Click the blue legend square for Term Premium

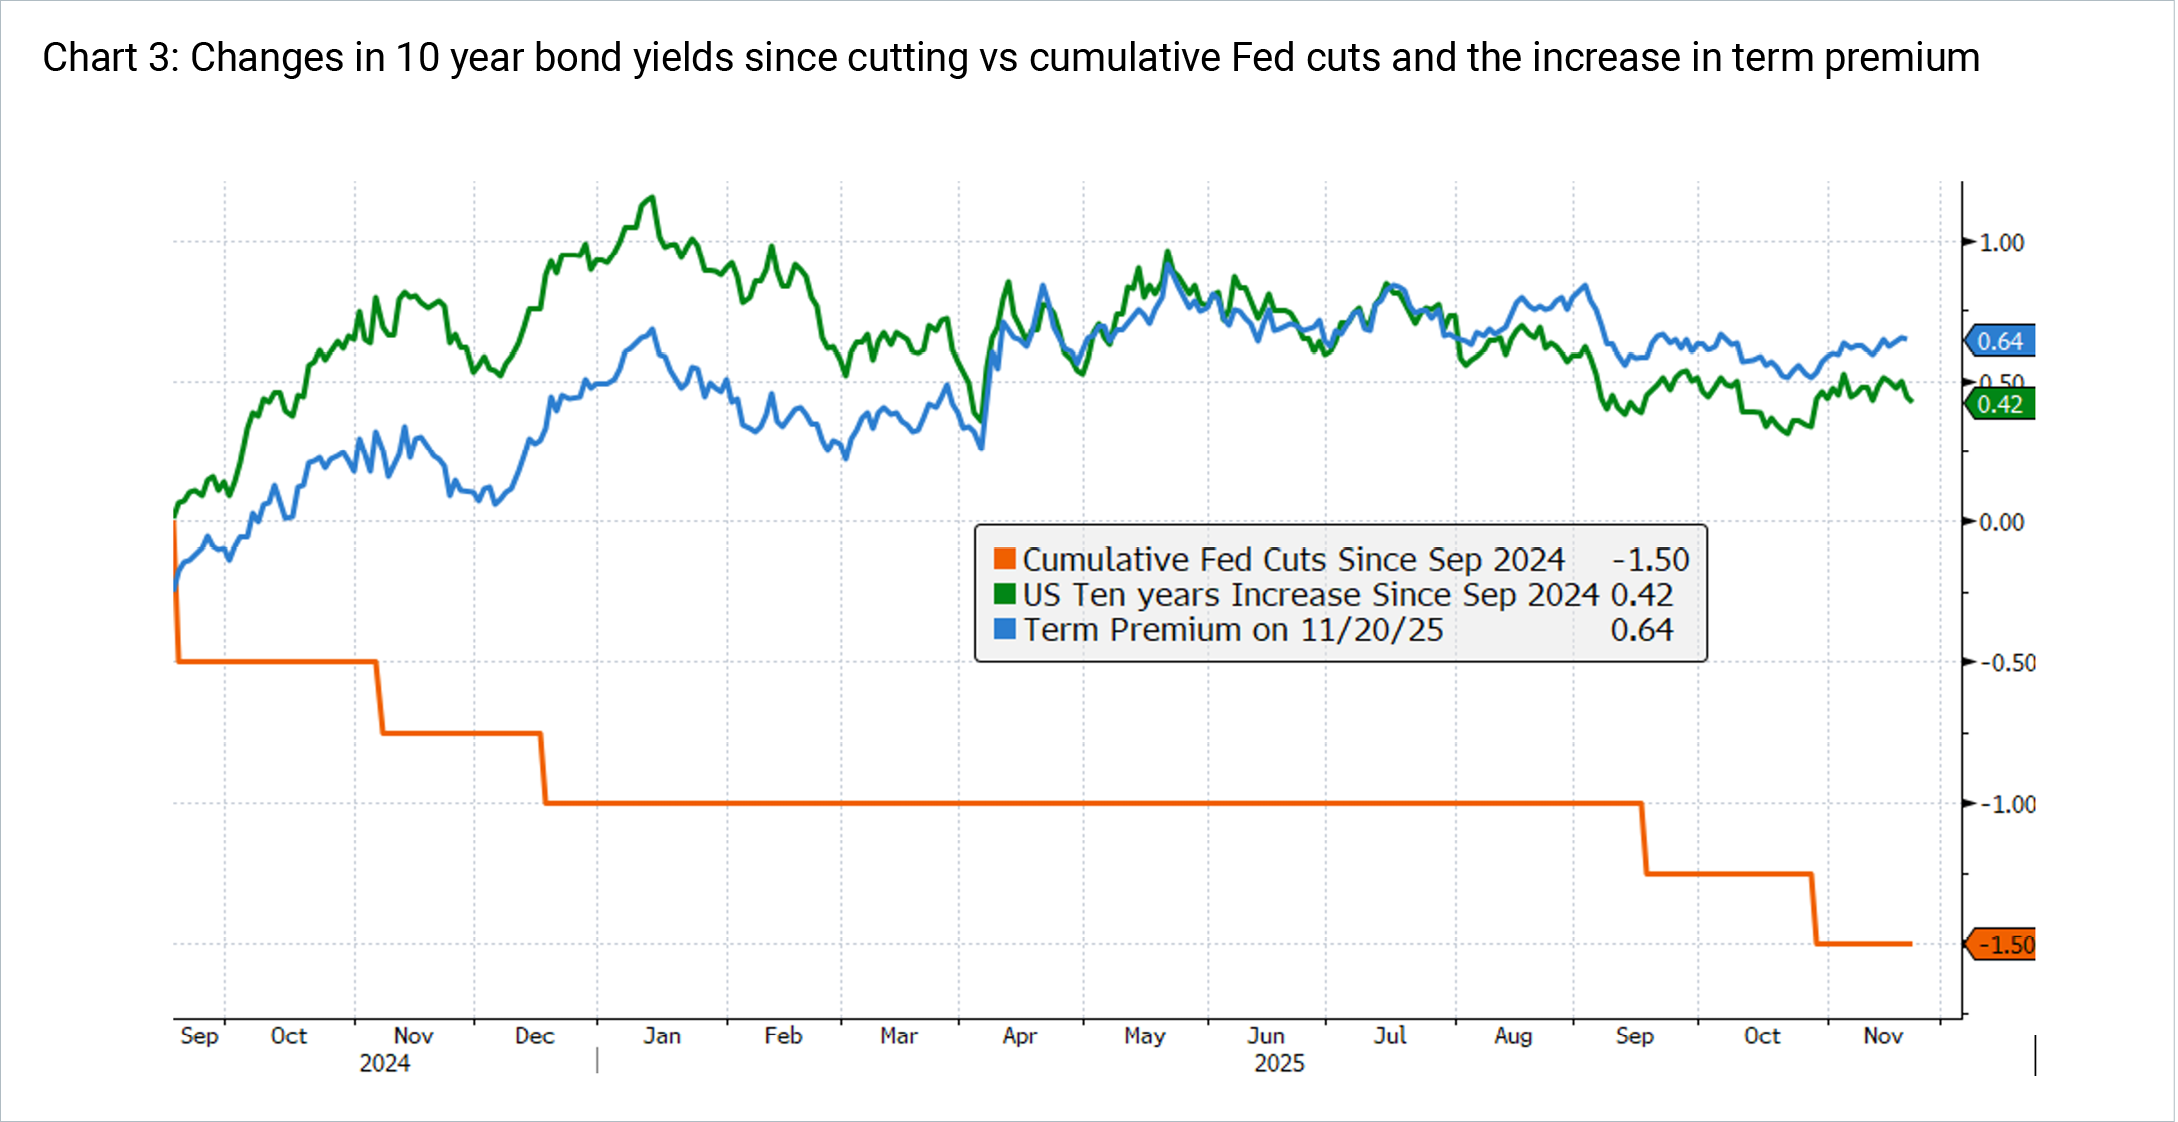(1005, 630)
